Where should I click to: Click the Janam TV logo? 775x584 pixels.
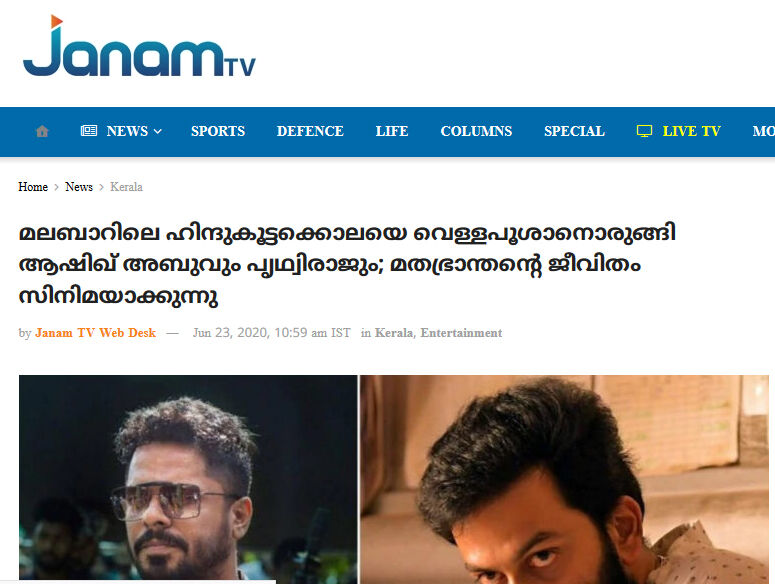tap(139, 46)
